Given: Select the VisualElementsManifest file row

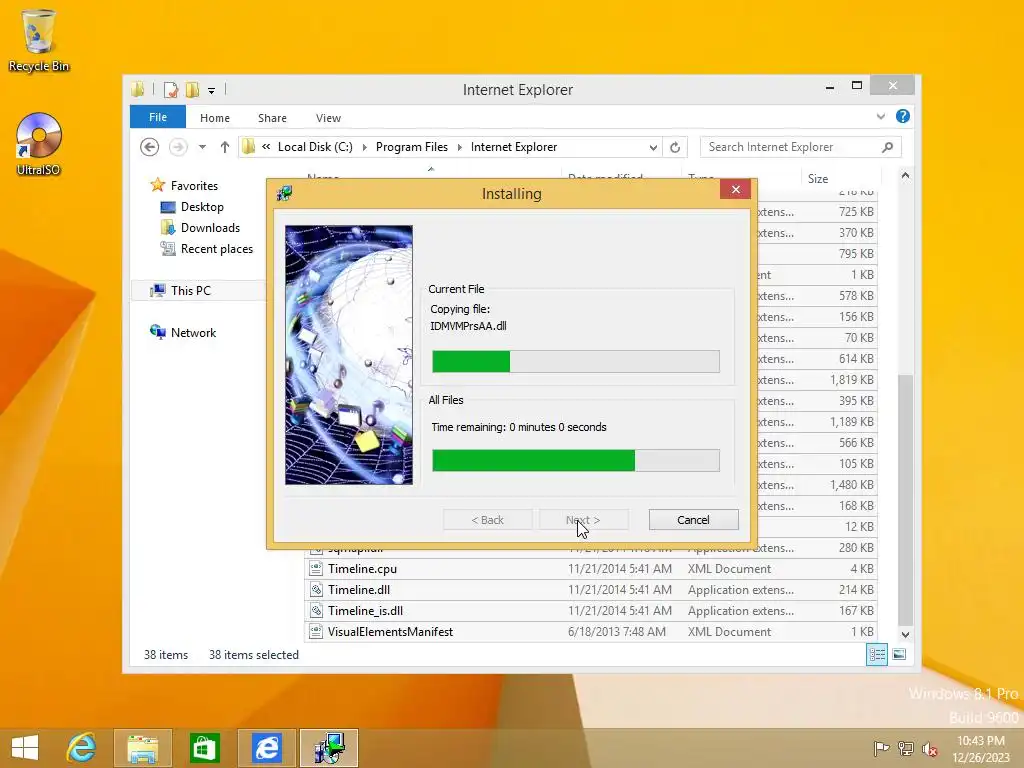Looking at the screenshot, I should [591, 632].
